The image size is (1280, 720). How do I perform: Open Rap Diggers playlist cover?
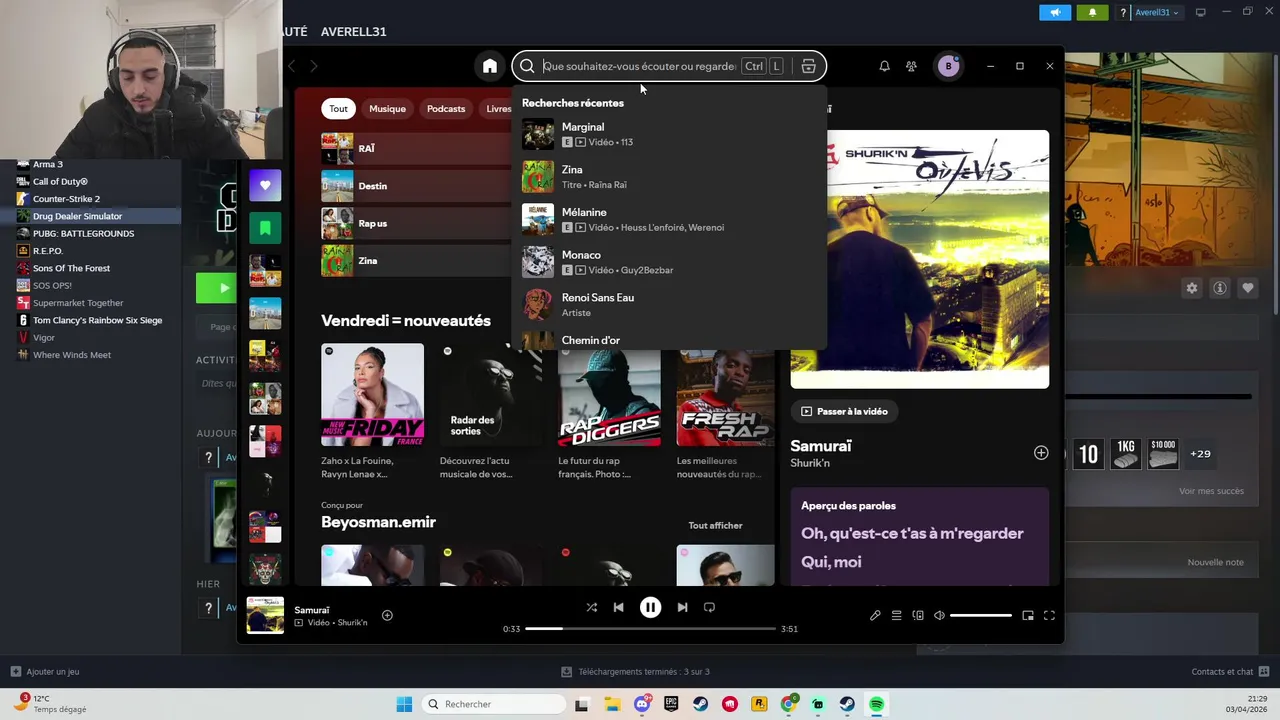[609, 395]
